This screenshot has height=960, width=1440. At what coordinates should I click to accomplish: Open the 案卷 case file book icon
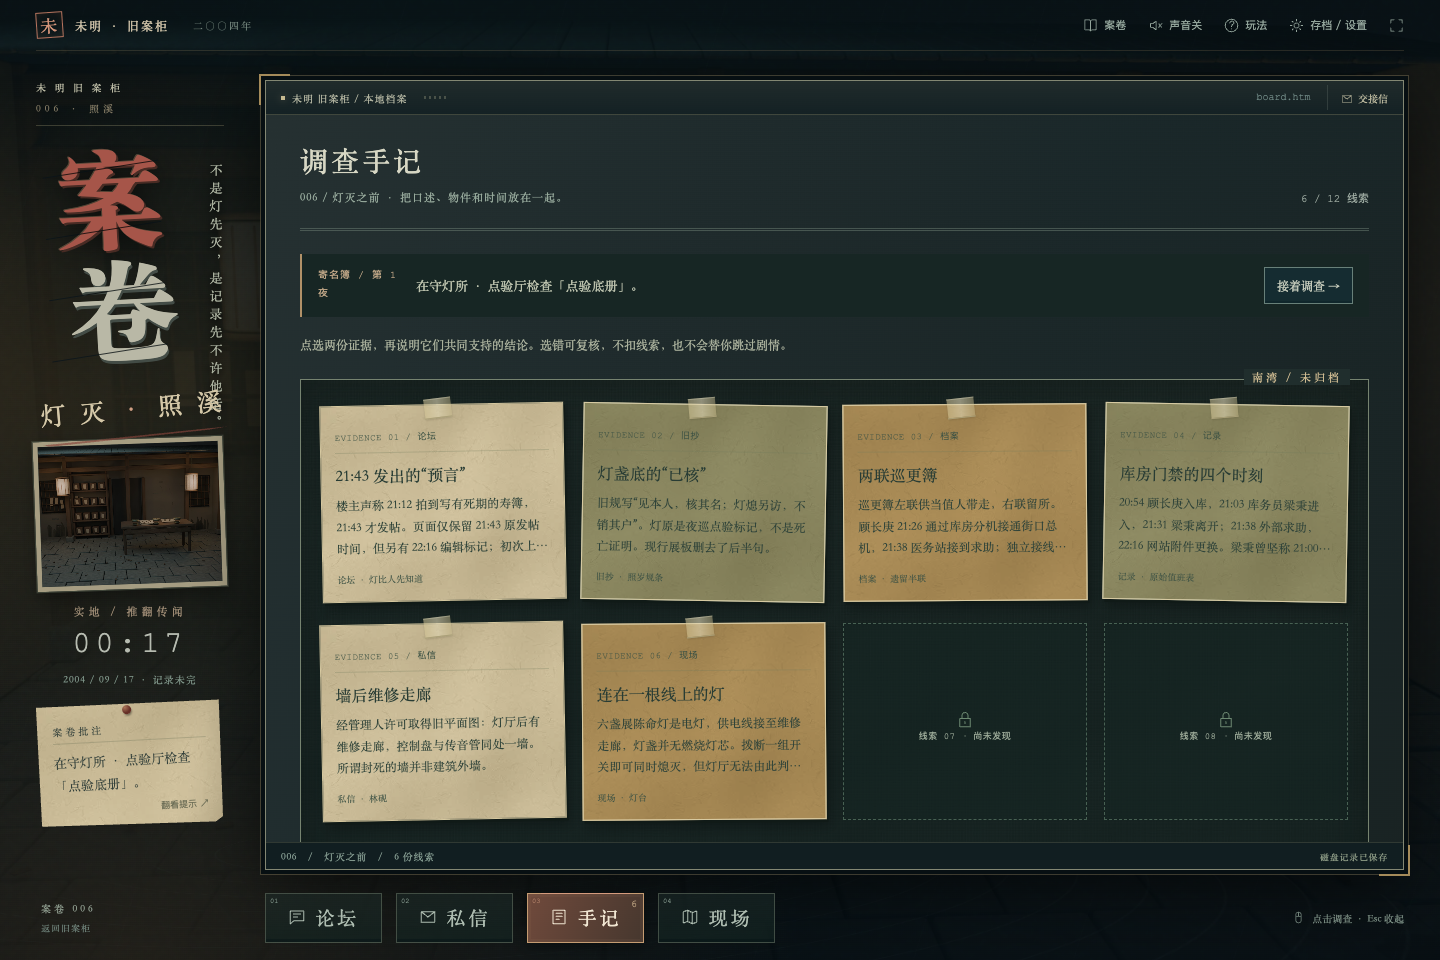[1105, 25]
